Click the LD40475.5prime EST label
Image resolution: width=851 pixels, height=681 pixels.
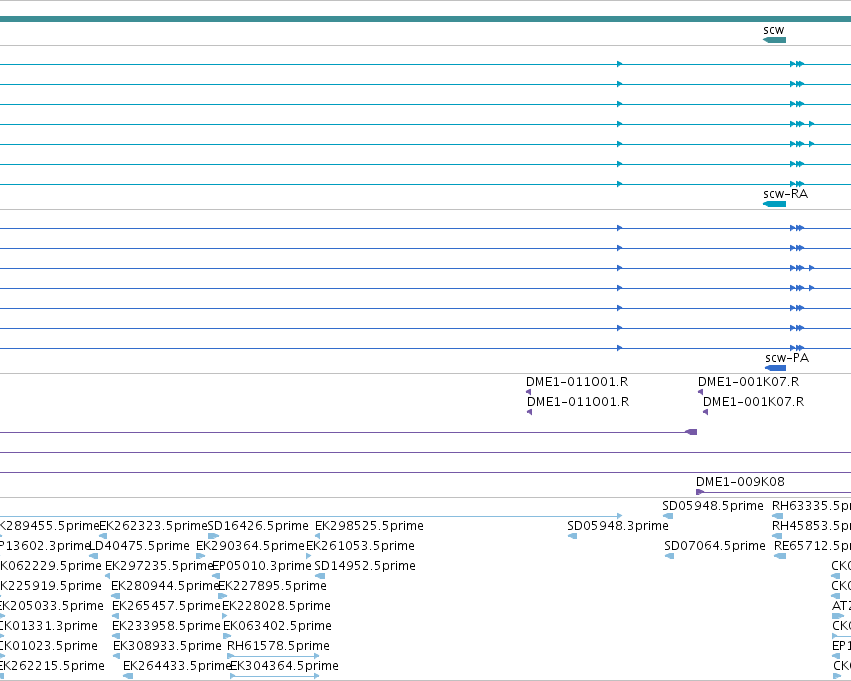(139, 545)
